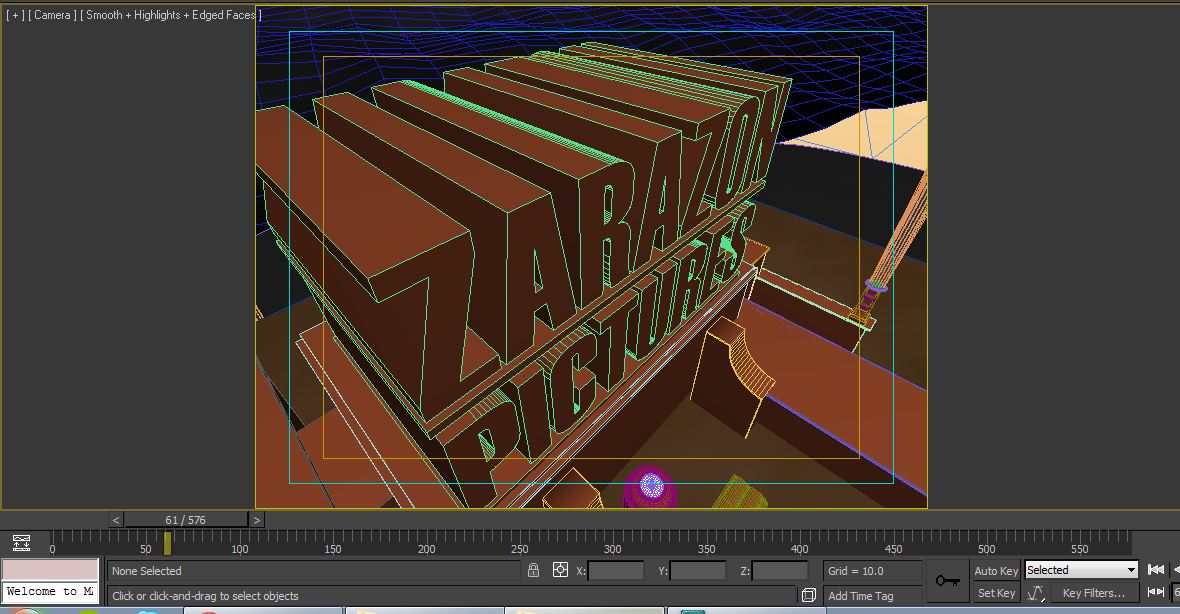Click the Key Mode Toggle icon
This screenshot has height=614, width=1180.
pyautogui.click(x=1156, y=593)
